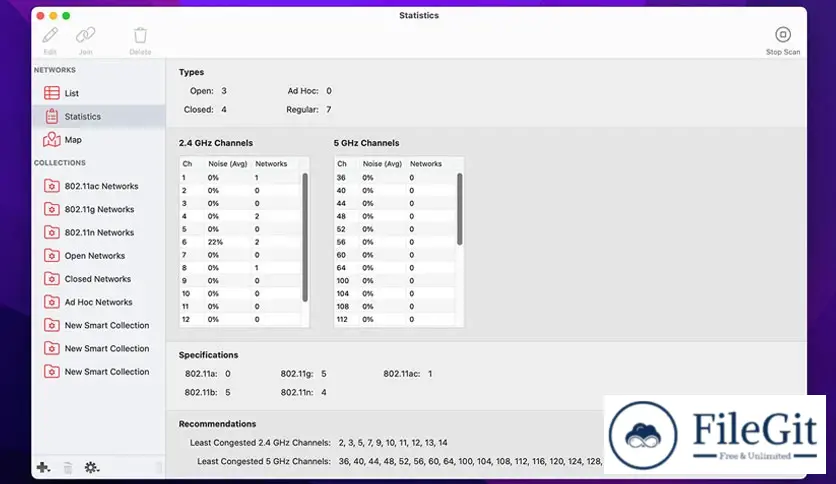This screenshot has height=484, width=836.
Task: Open the 802.11ac Networks collection
Action: click(99, 186)
